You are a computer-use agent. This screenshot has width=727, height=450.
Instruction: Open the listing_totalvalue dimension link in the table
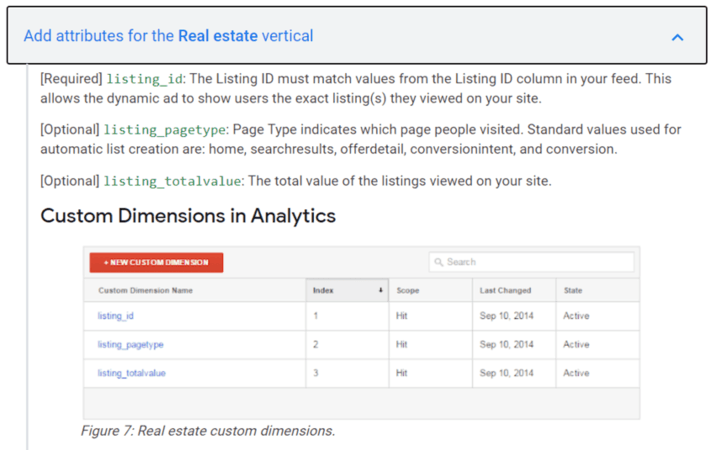133,373
